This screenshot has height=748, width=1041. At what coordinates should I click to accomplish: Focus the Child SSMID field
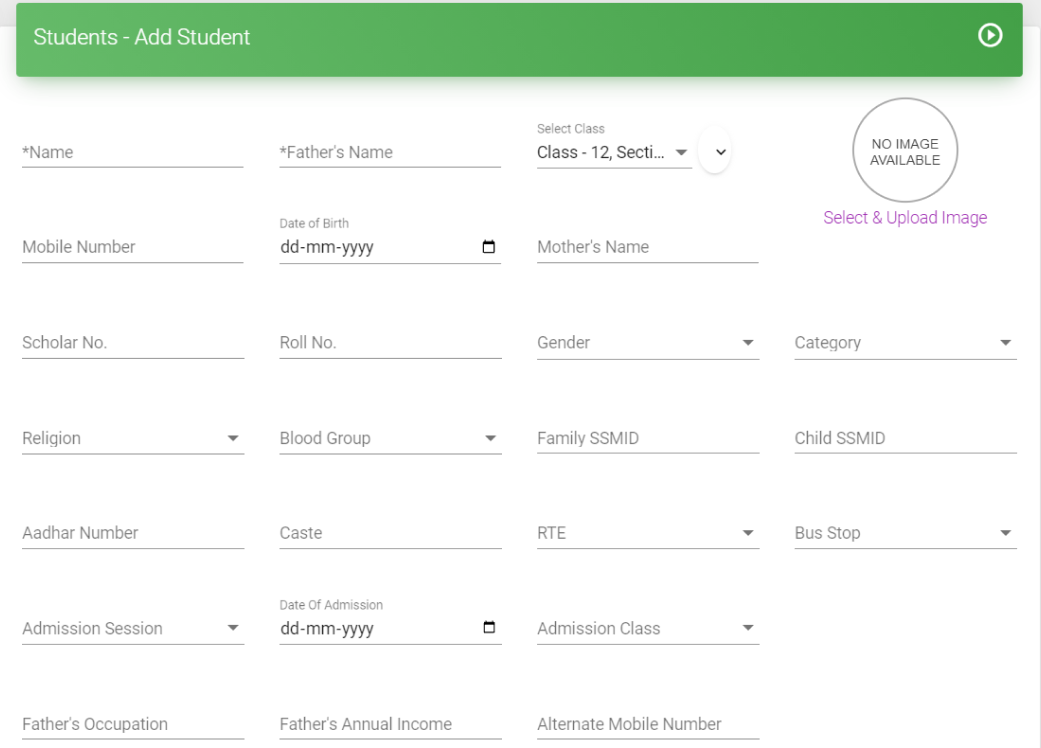pyautogui.click(x=906, y=438)
